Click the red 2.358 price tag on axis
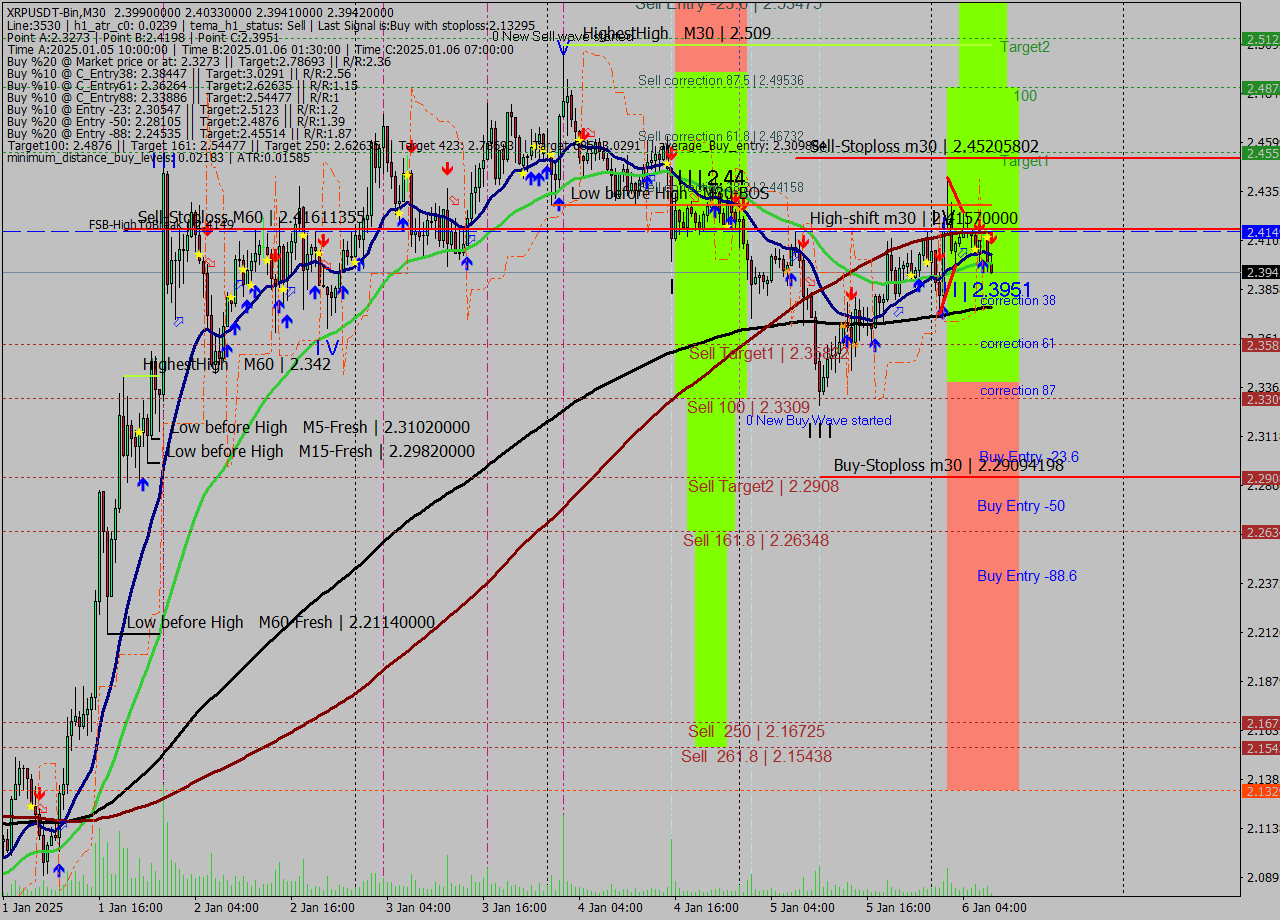 1260,345
